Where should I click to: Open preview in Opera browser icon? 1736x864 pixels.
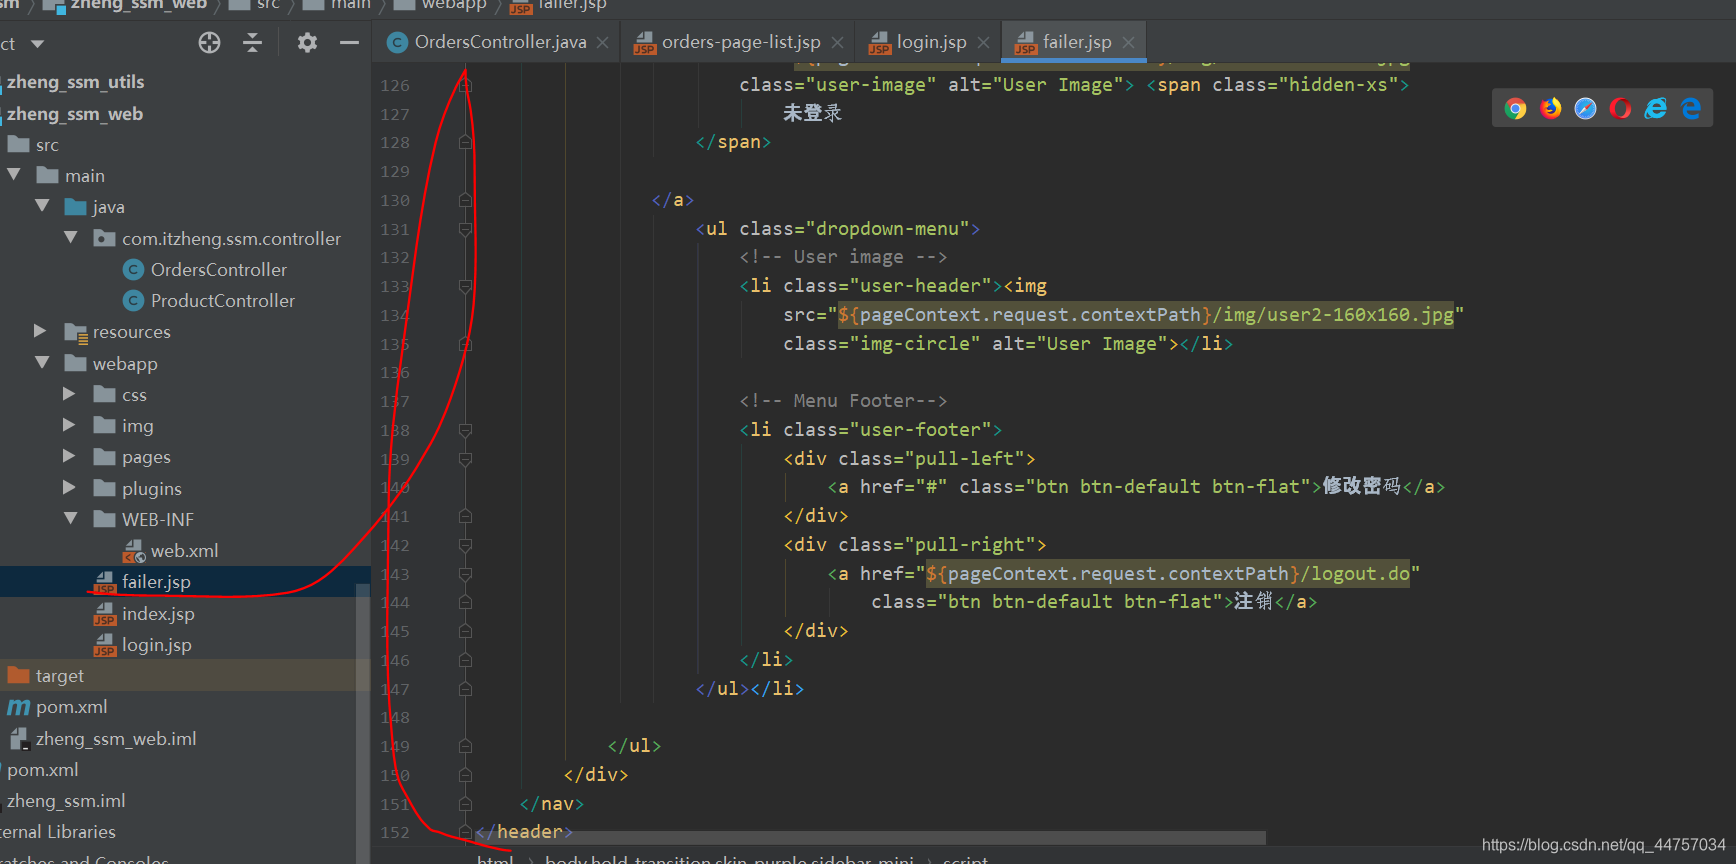click(1621, 109)
